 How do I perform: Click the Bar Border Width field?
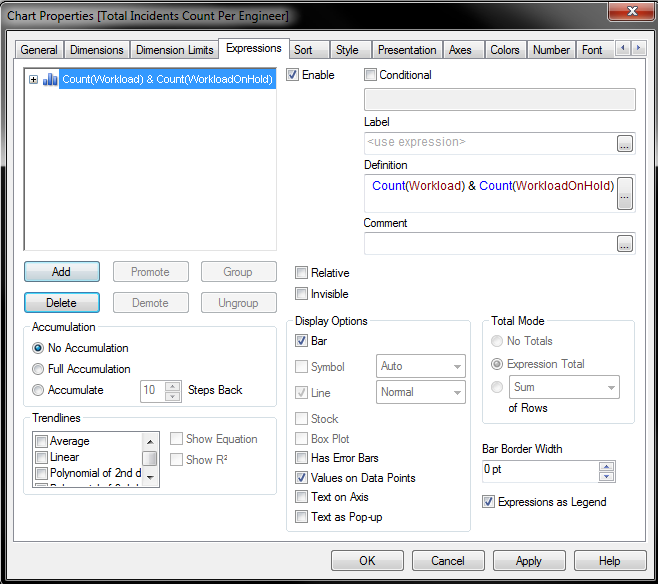(540, 471)
